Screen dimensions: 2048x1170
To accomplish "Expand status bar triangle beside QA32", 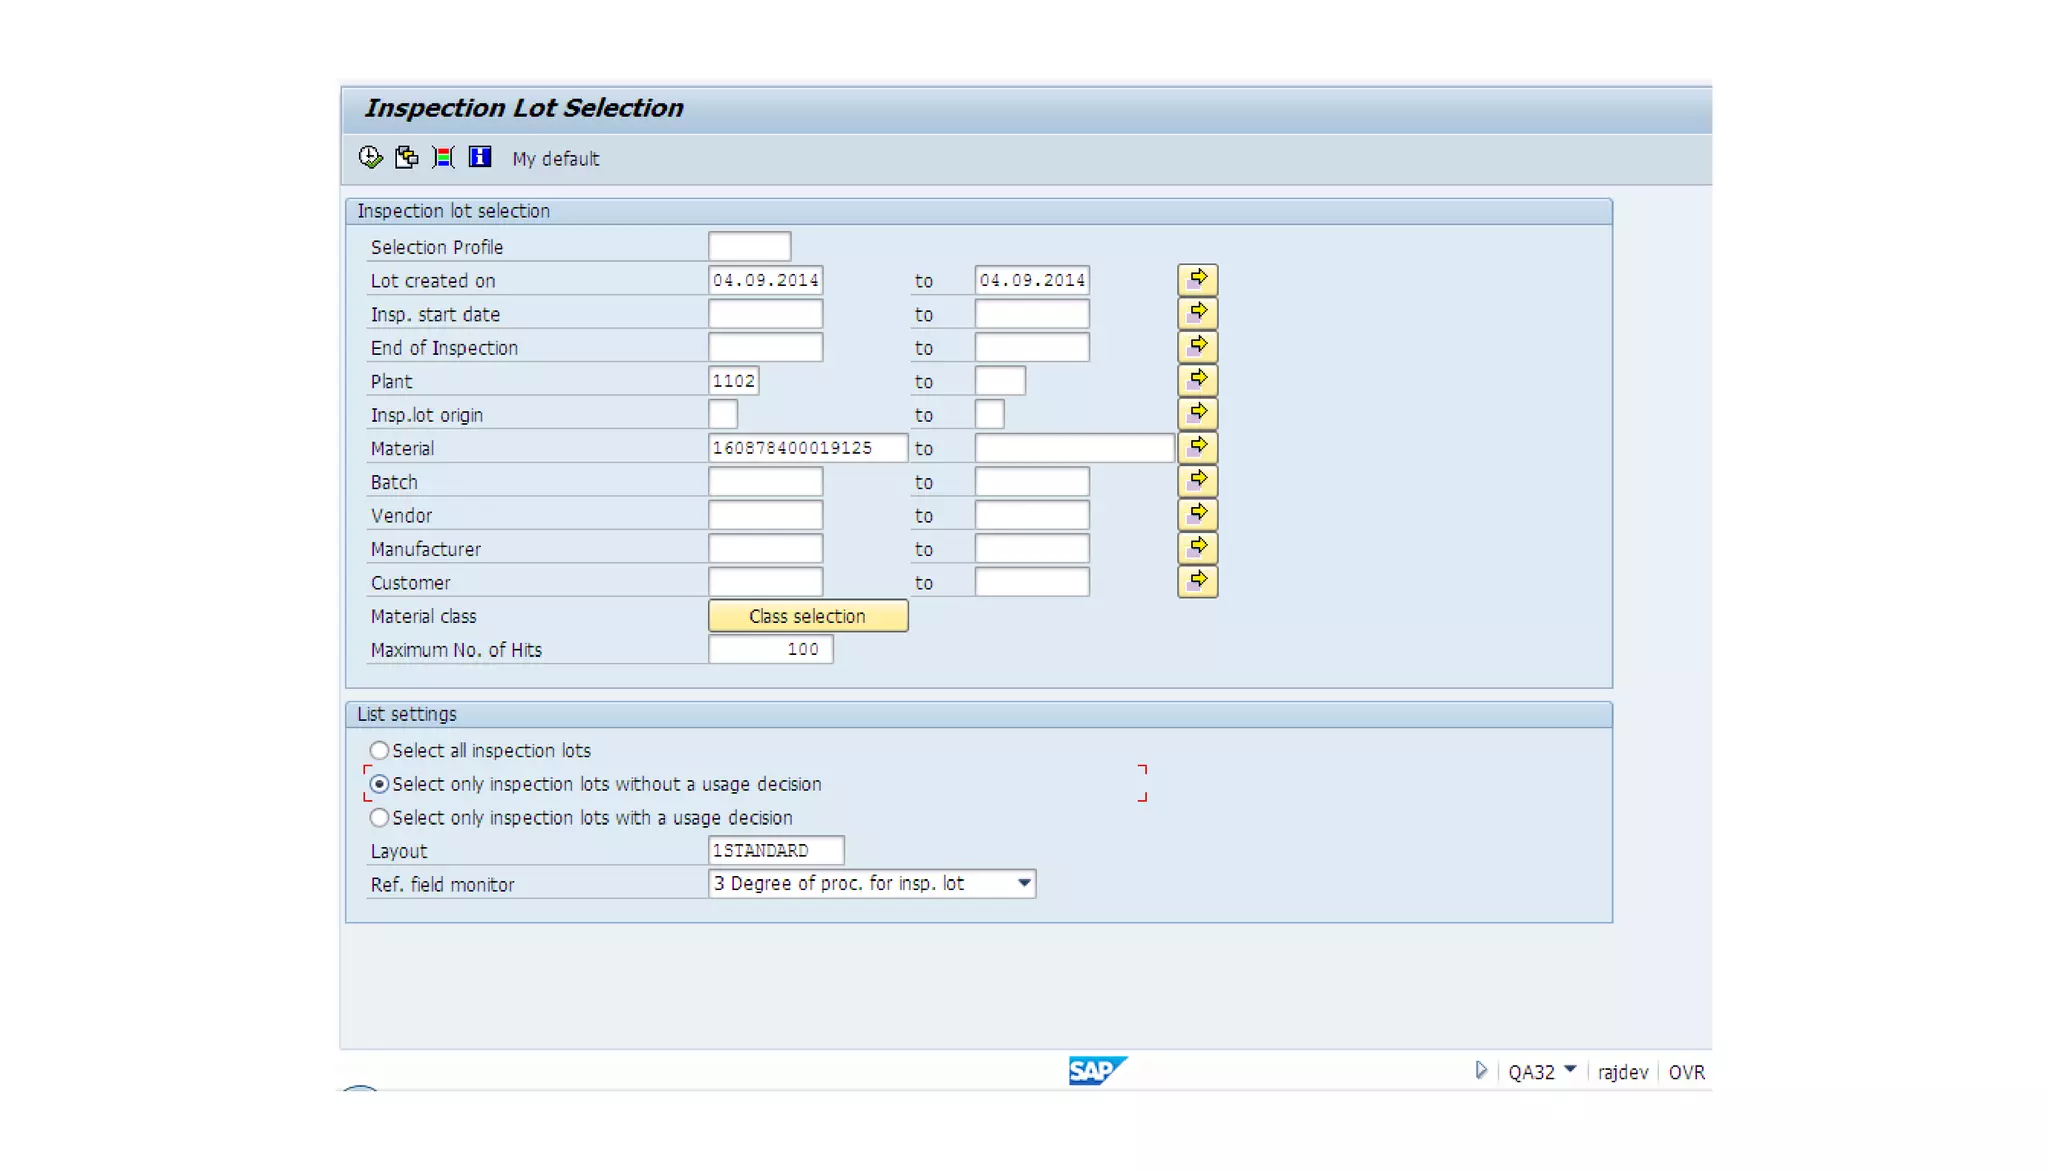I will click(1481, 1071).
